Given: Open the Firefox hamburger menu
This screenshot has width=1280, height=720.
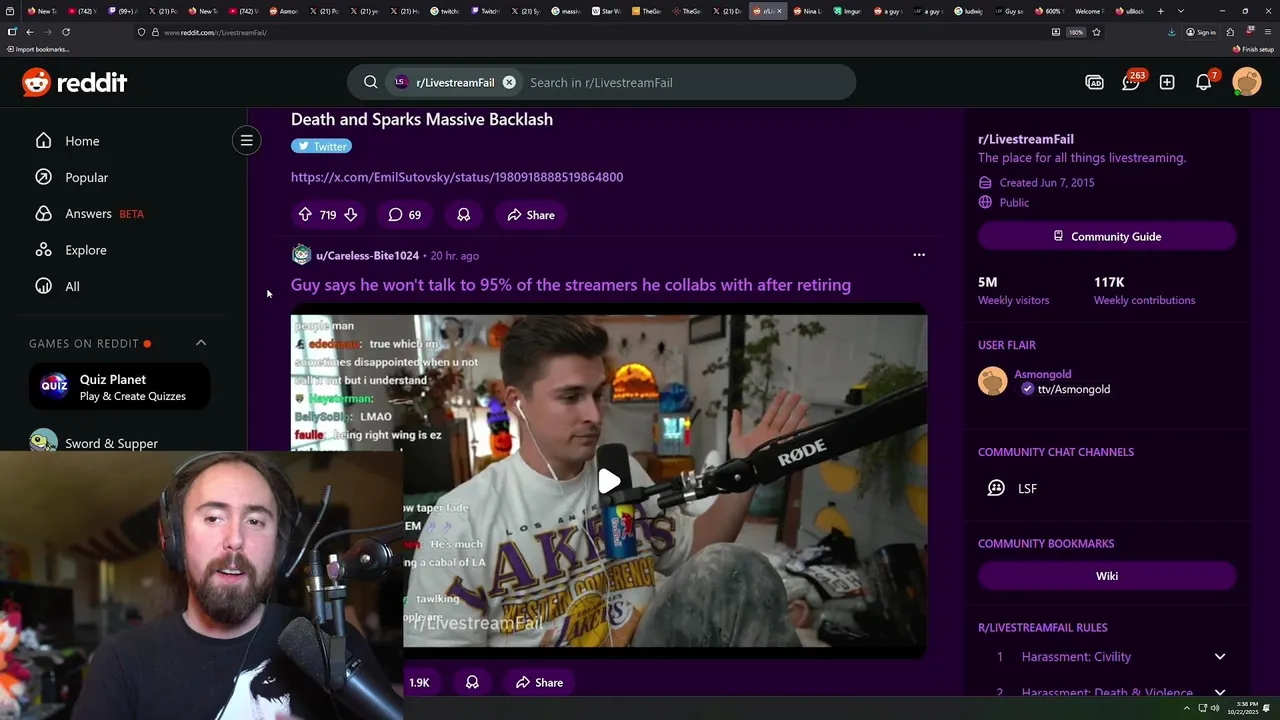Looking at the screenshot, I should 1267,32.
